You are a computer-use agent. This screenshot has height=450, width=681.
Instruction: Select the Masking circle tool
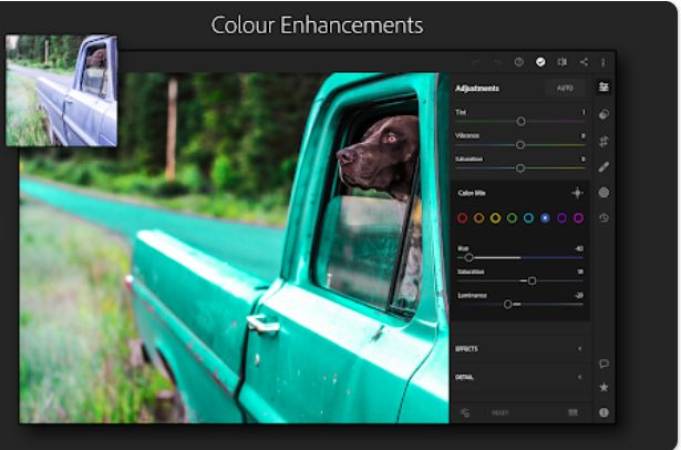tap(604, 192)
